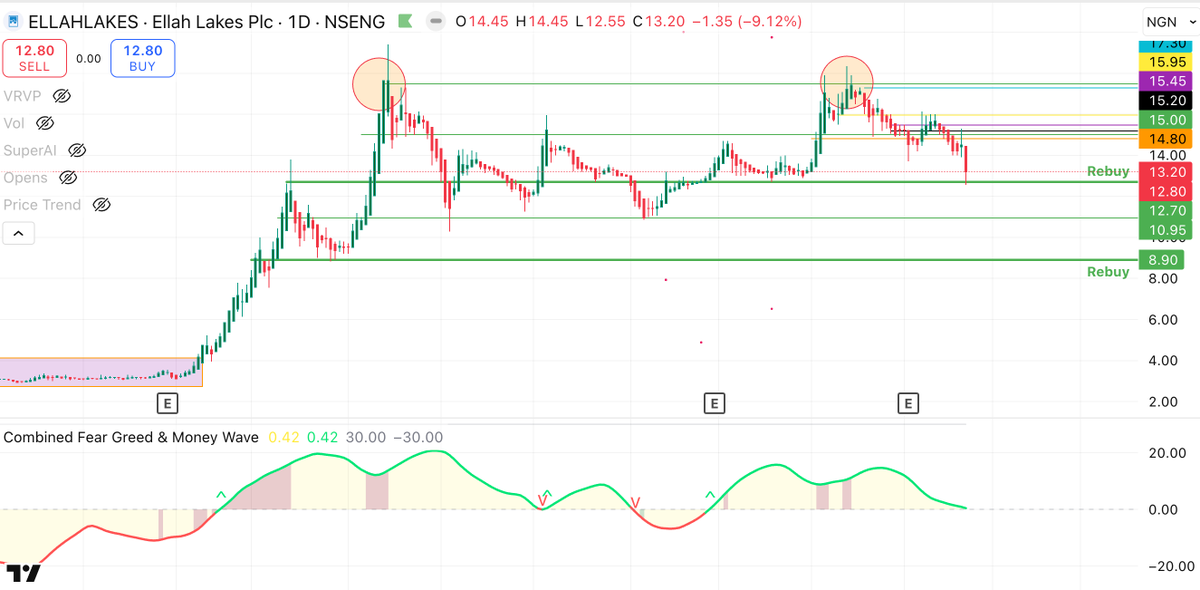Click the −30.00 indicator parameter value

418,437
